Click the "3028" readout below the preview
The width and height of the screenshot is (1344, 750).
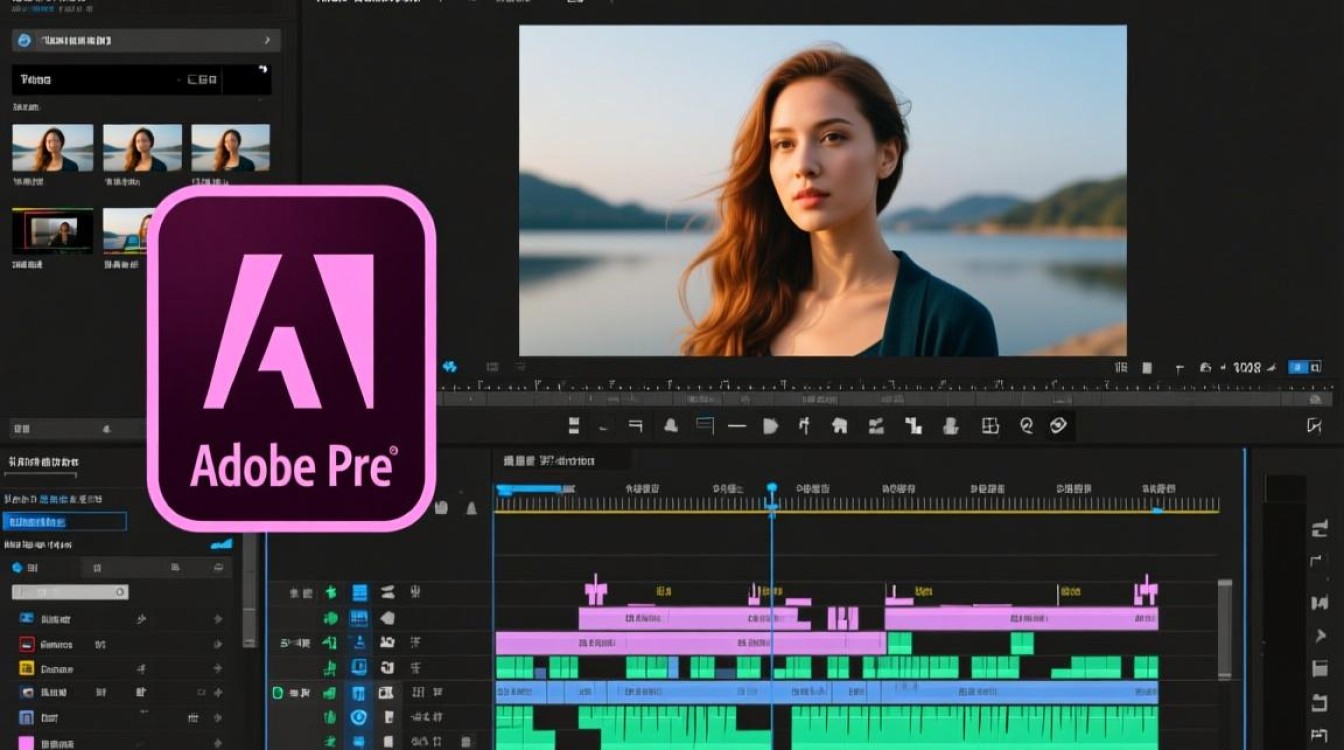(x=1247, y=368)
